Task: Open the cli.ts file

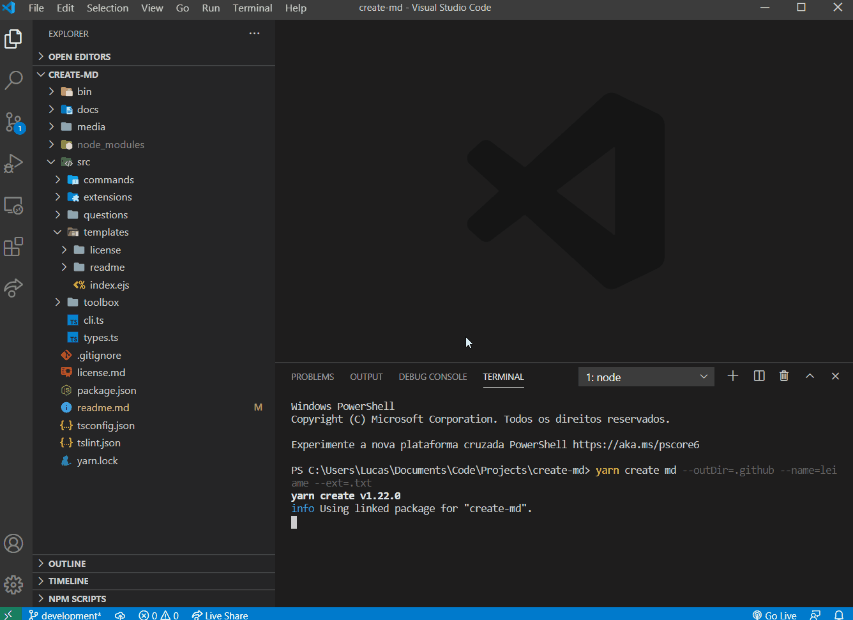Action: tap(154, 320)
